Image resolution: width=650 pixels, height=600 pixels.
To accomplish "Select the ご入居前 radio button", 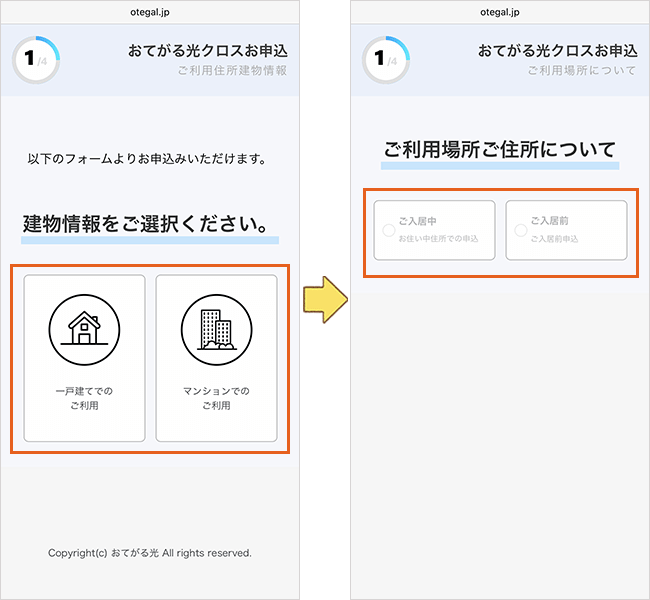I will [521, 231].
